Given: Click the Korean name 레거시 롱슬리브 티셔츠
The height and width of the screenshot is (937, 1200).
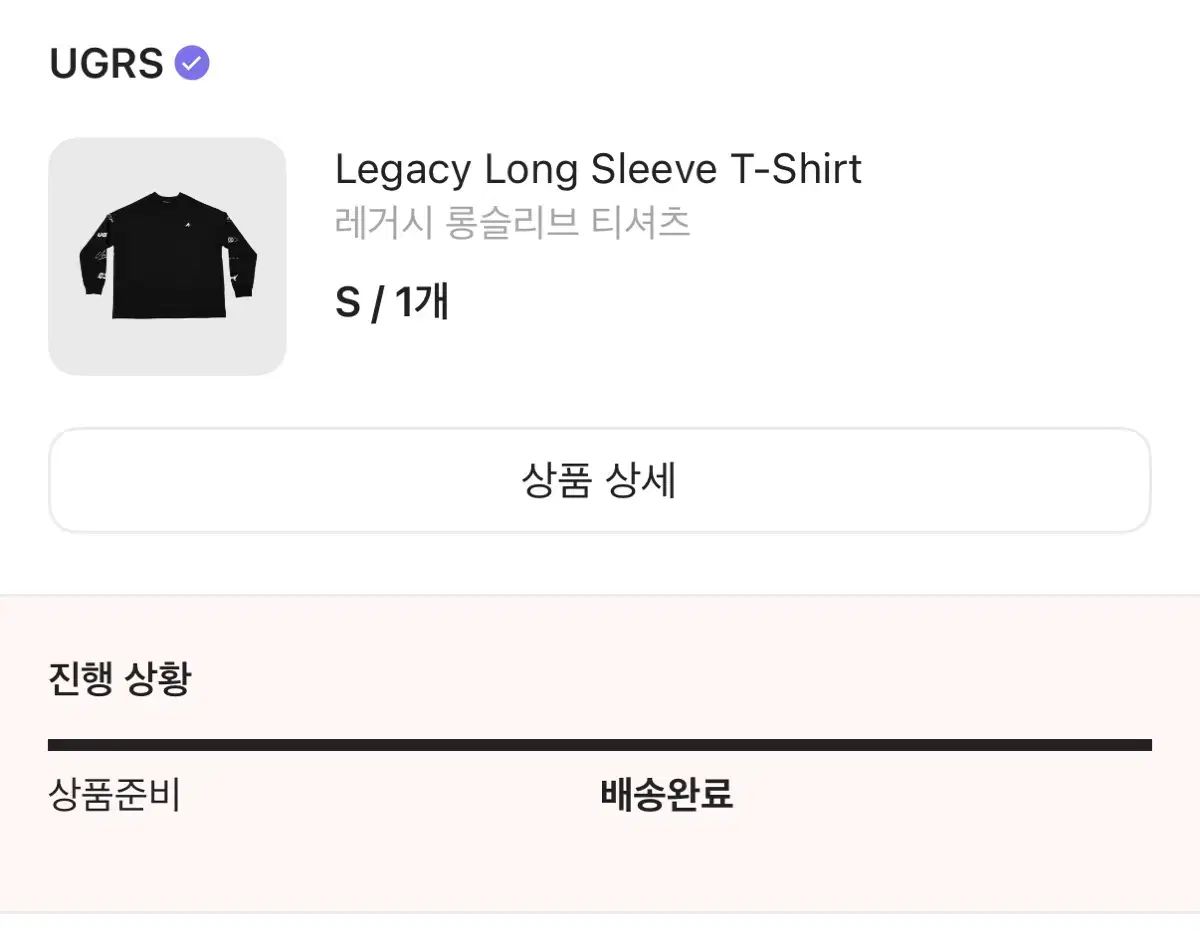Looking at the screenshot, I should click(512, 222).
